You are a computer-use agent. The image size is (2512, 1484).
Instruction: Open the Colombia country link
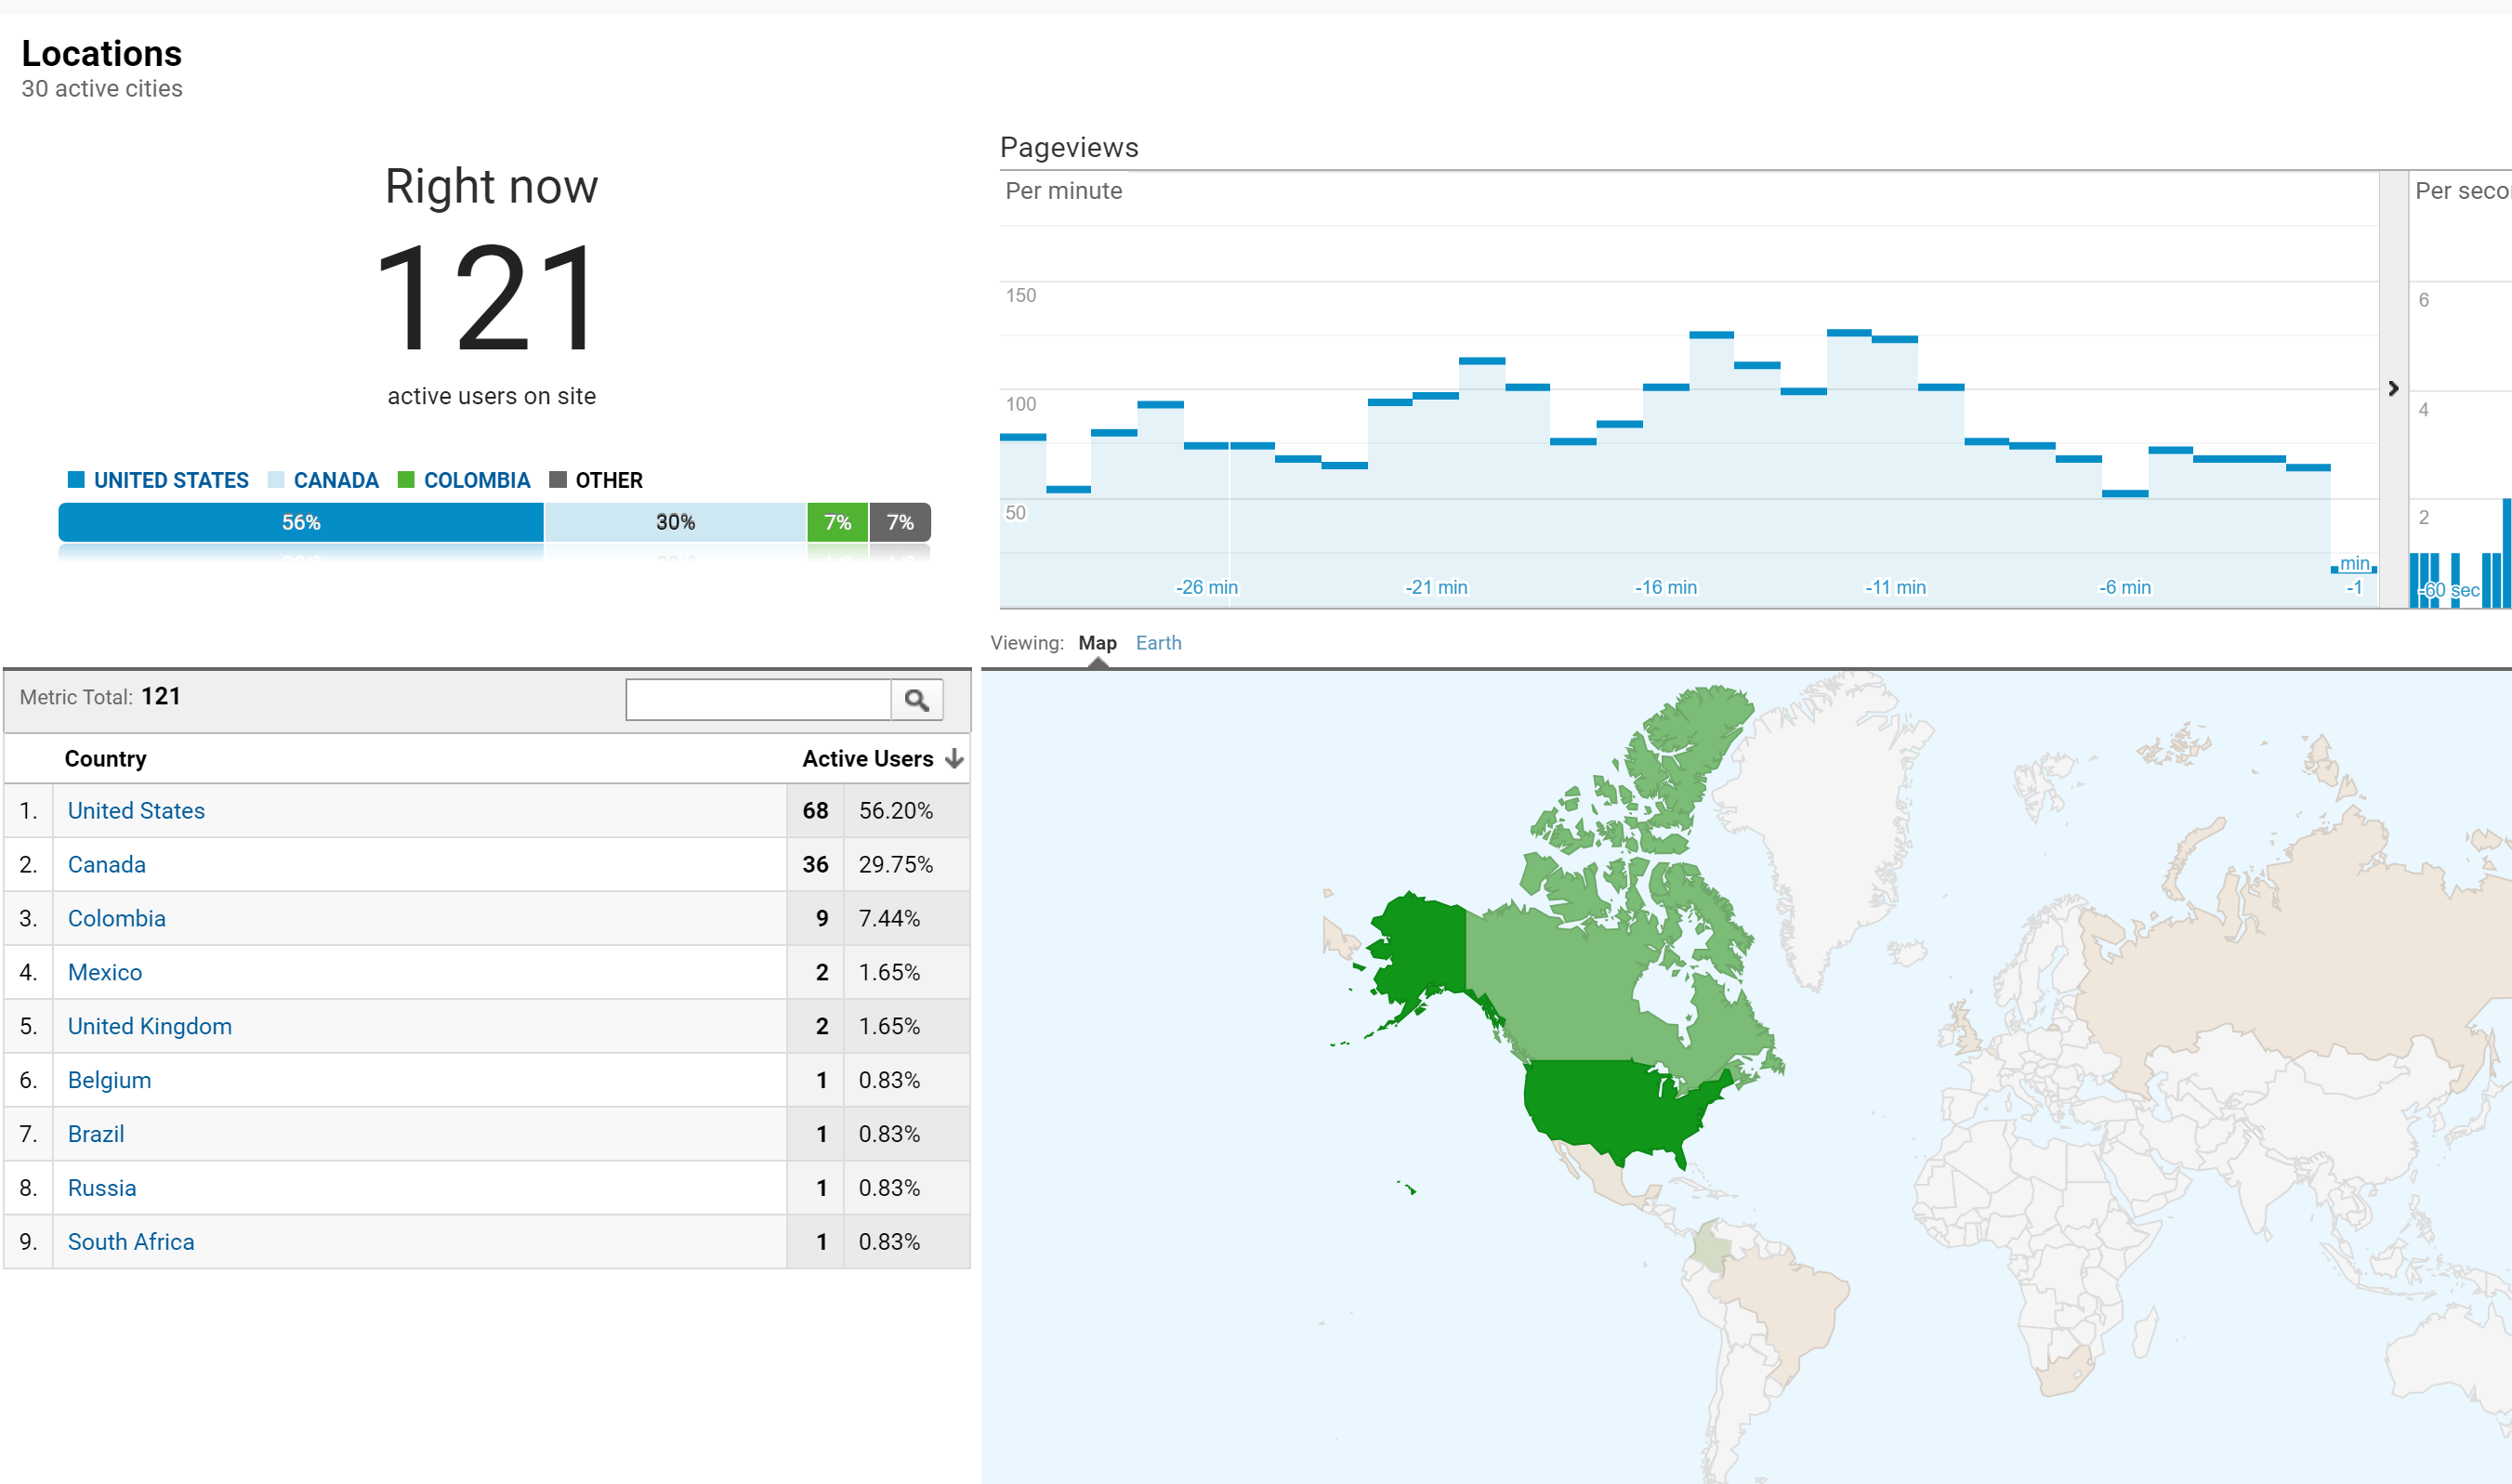pyautogui.click(x=117, y=919)
